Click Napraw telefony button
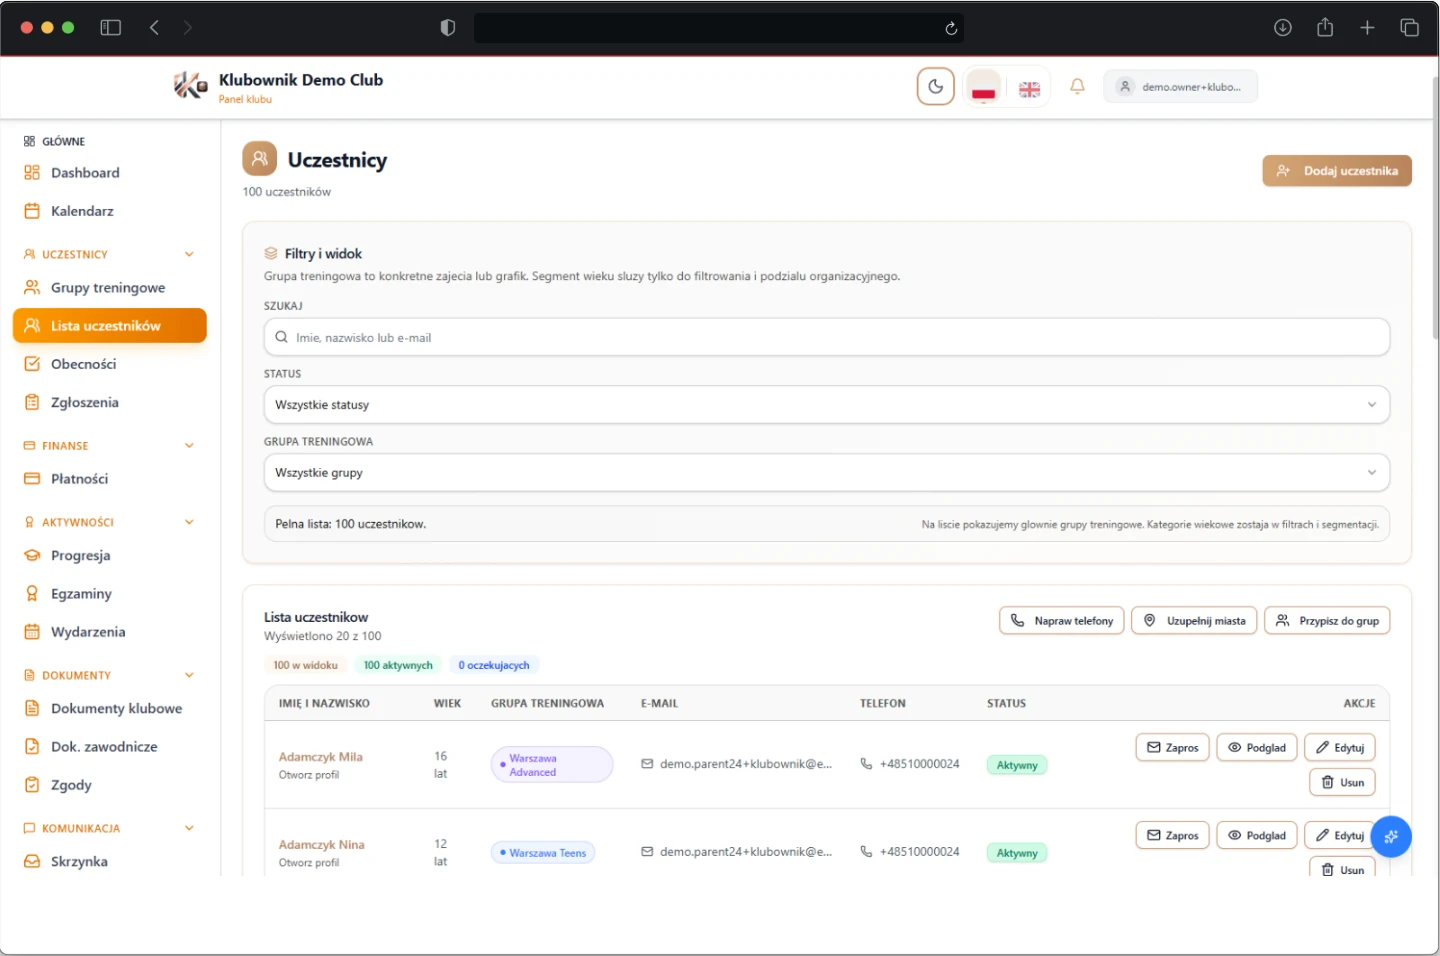This screenshot has width=1440, height=956. pyautogui.click(x=1061, y=621)
